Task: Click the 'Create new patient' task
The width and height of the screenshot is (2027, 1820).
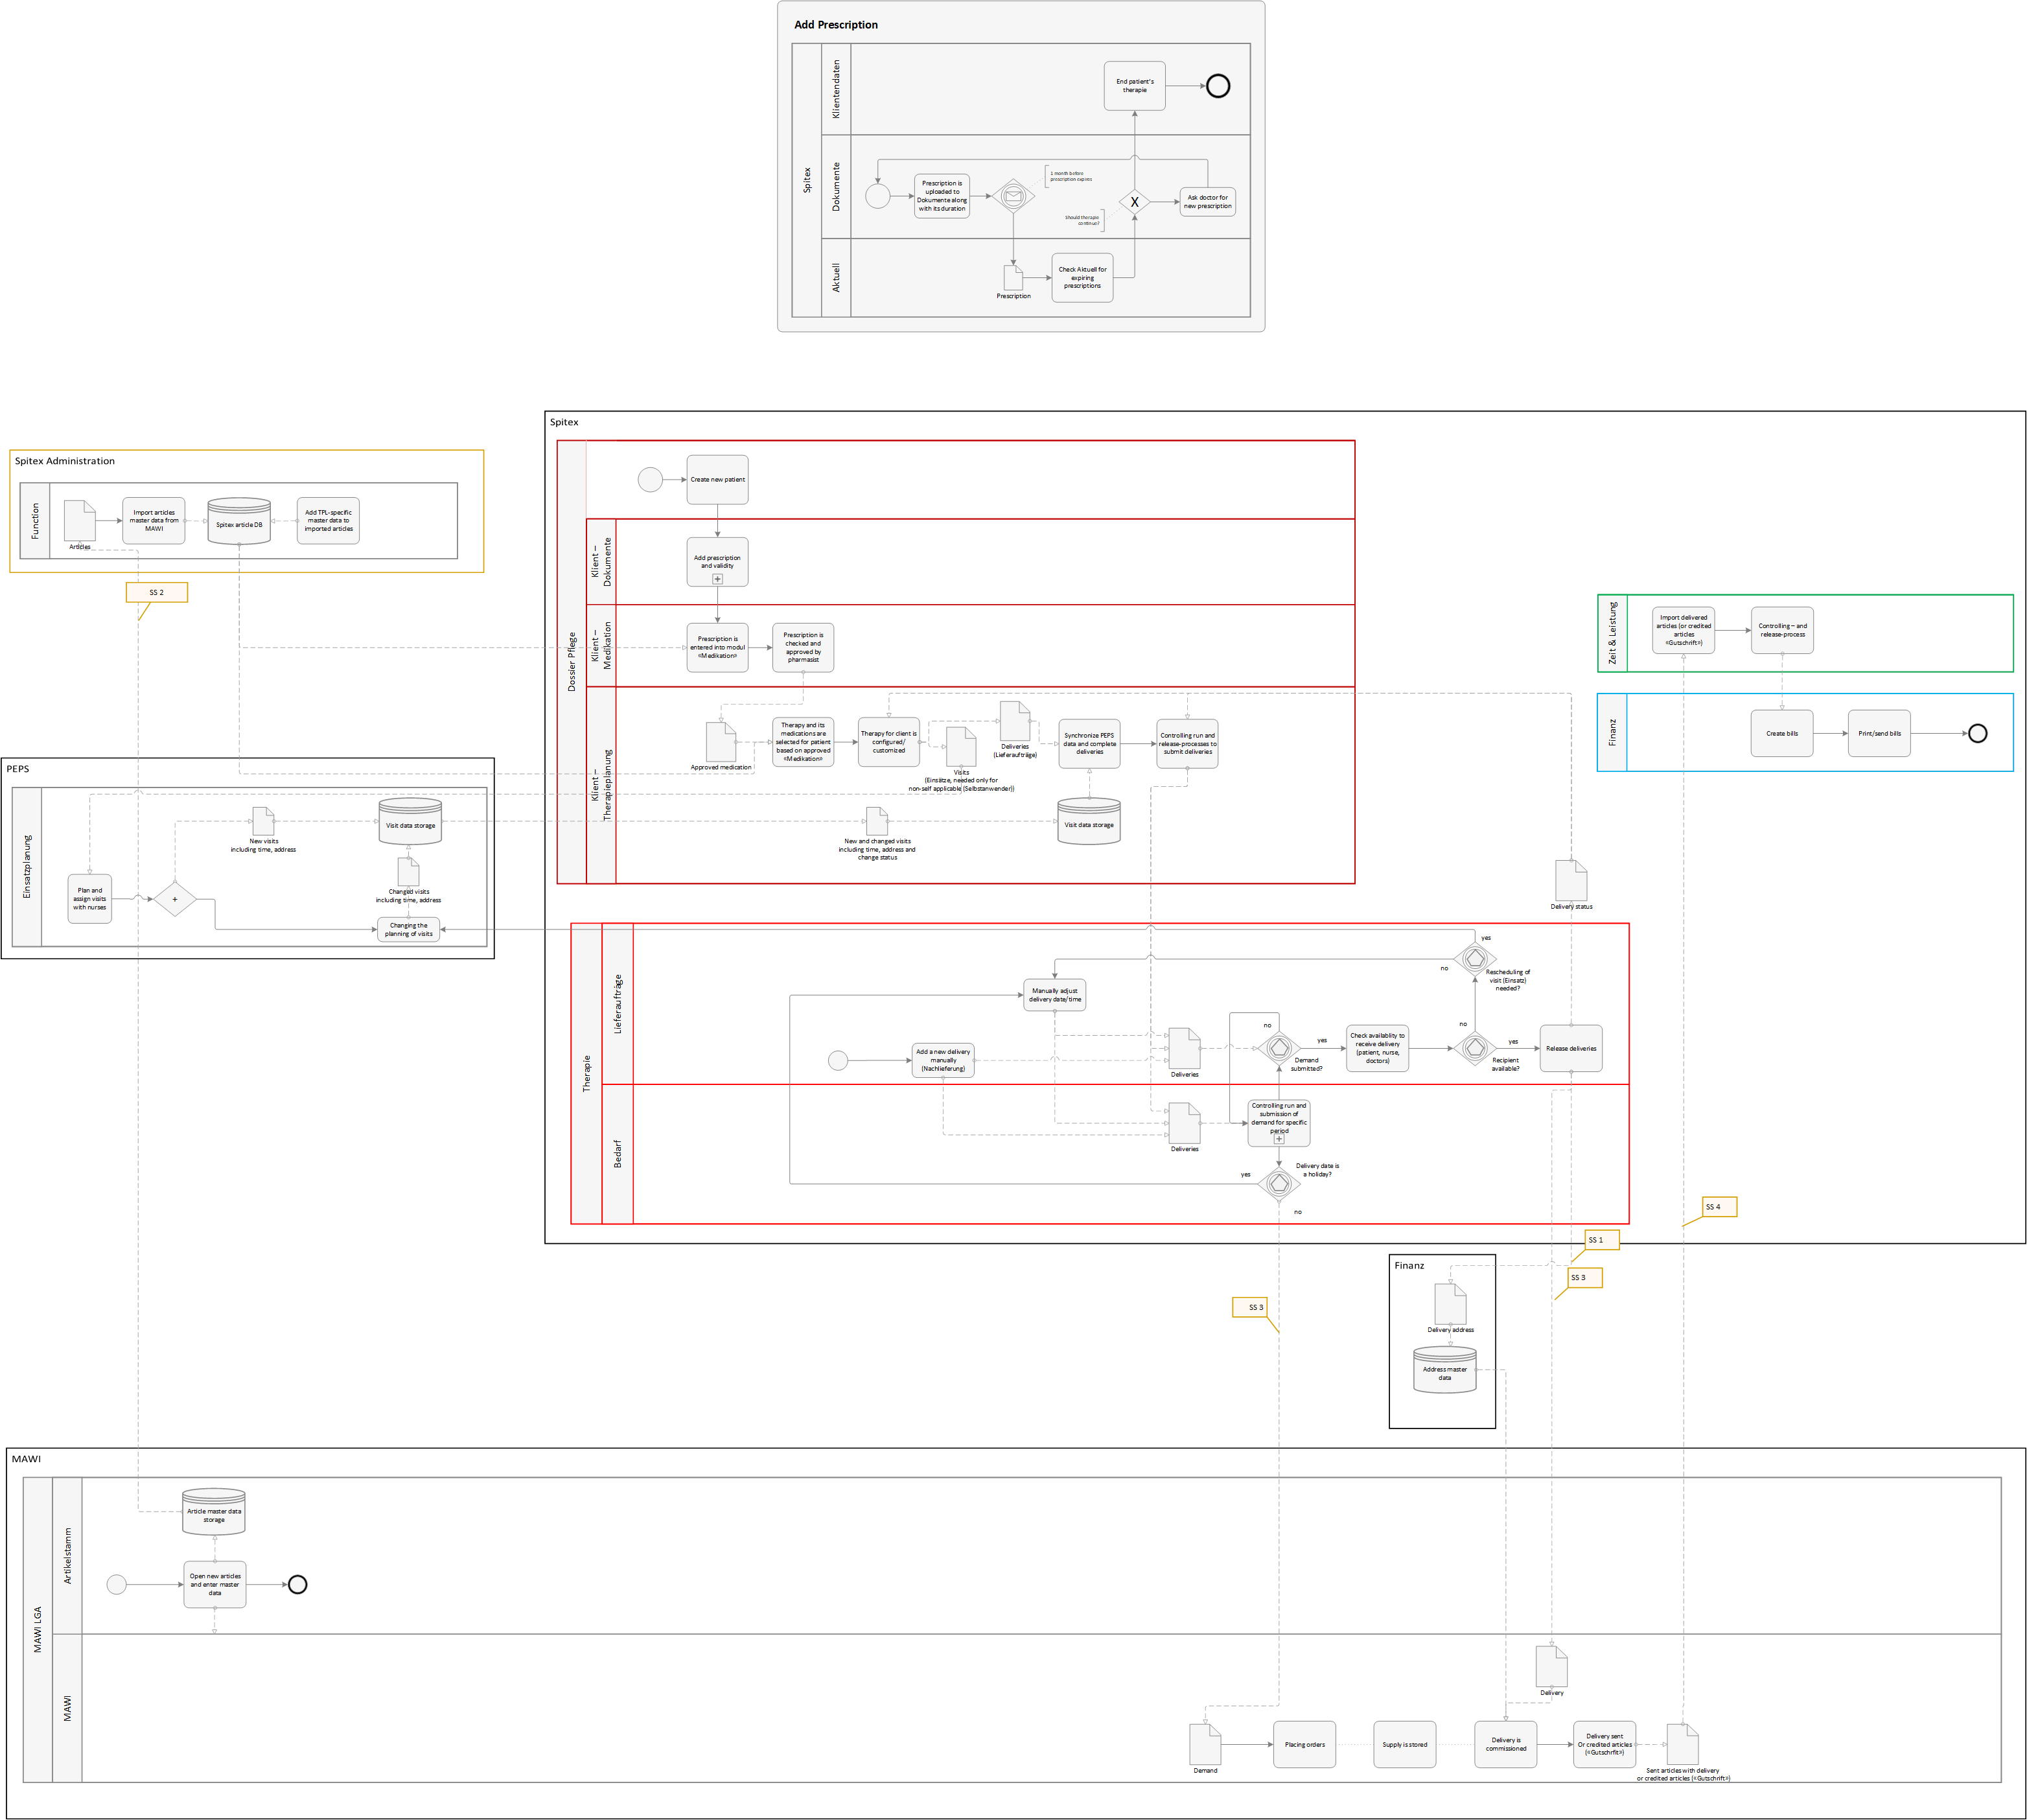Action: [x=717, y=480]
